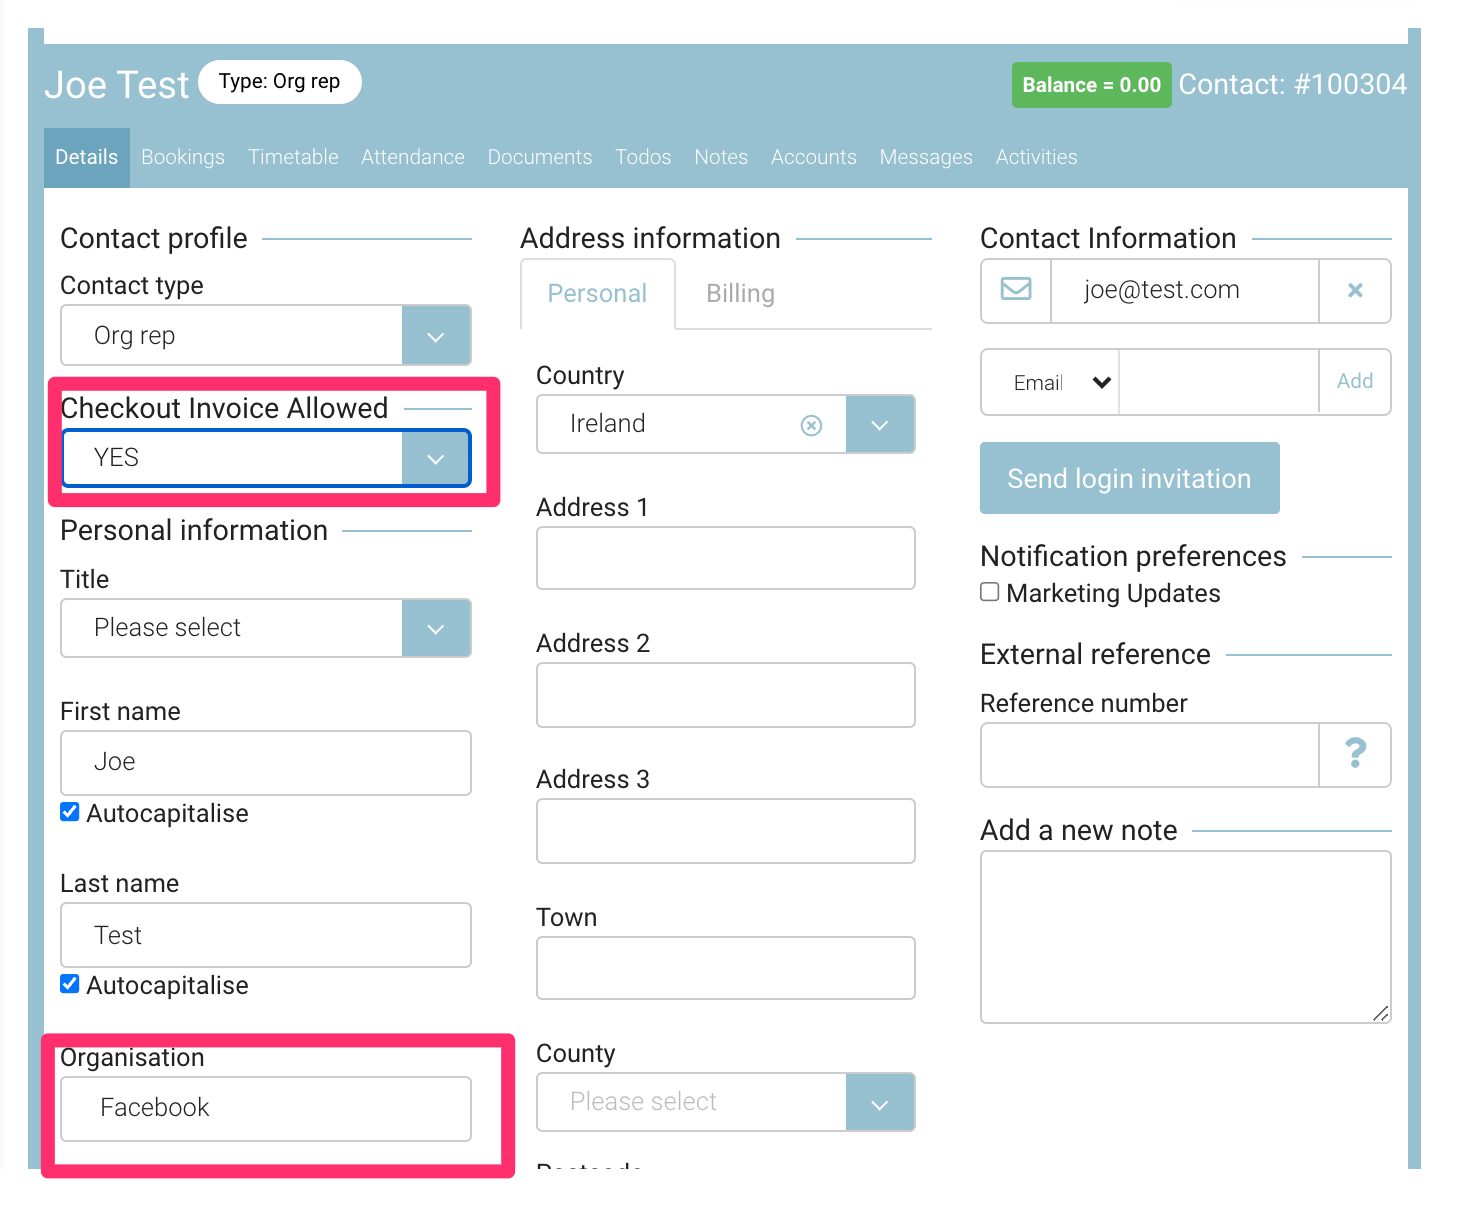Image resolution: width=1462 pixels, height=1220 pixels.
Task: Open the Billing address tab
Action: coord(740,294)
